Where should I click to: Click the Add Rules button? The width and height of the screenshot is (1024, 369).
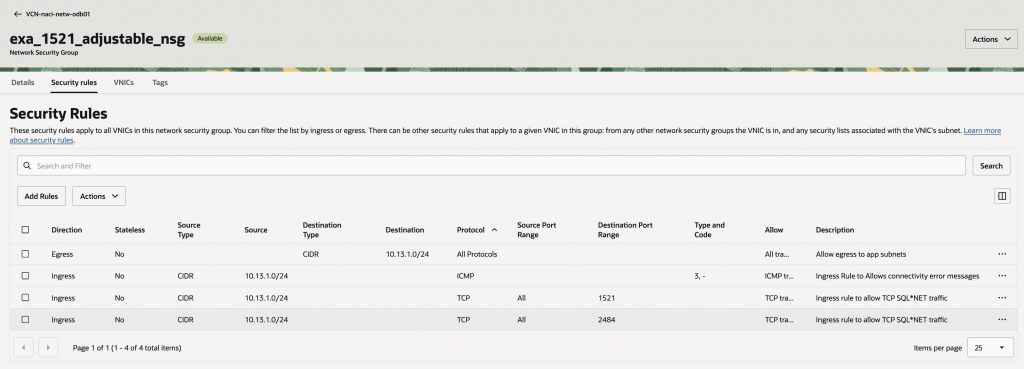coord(41,196)
